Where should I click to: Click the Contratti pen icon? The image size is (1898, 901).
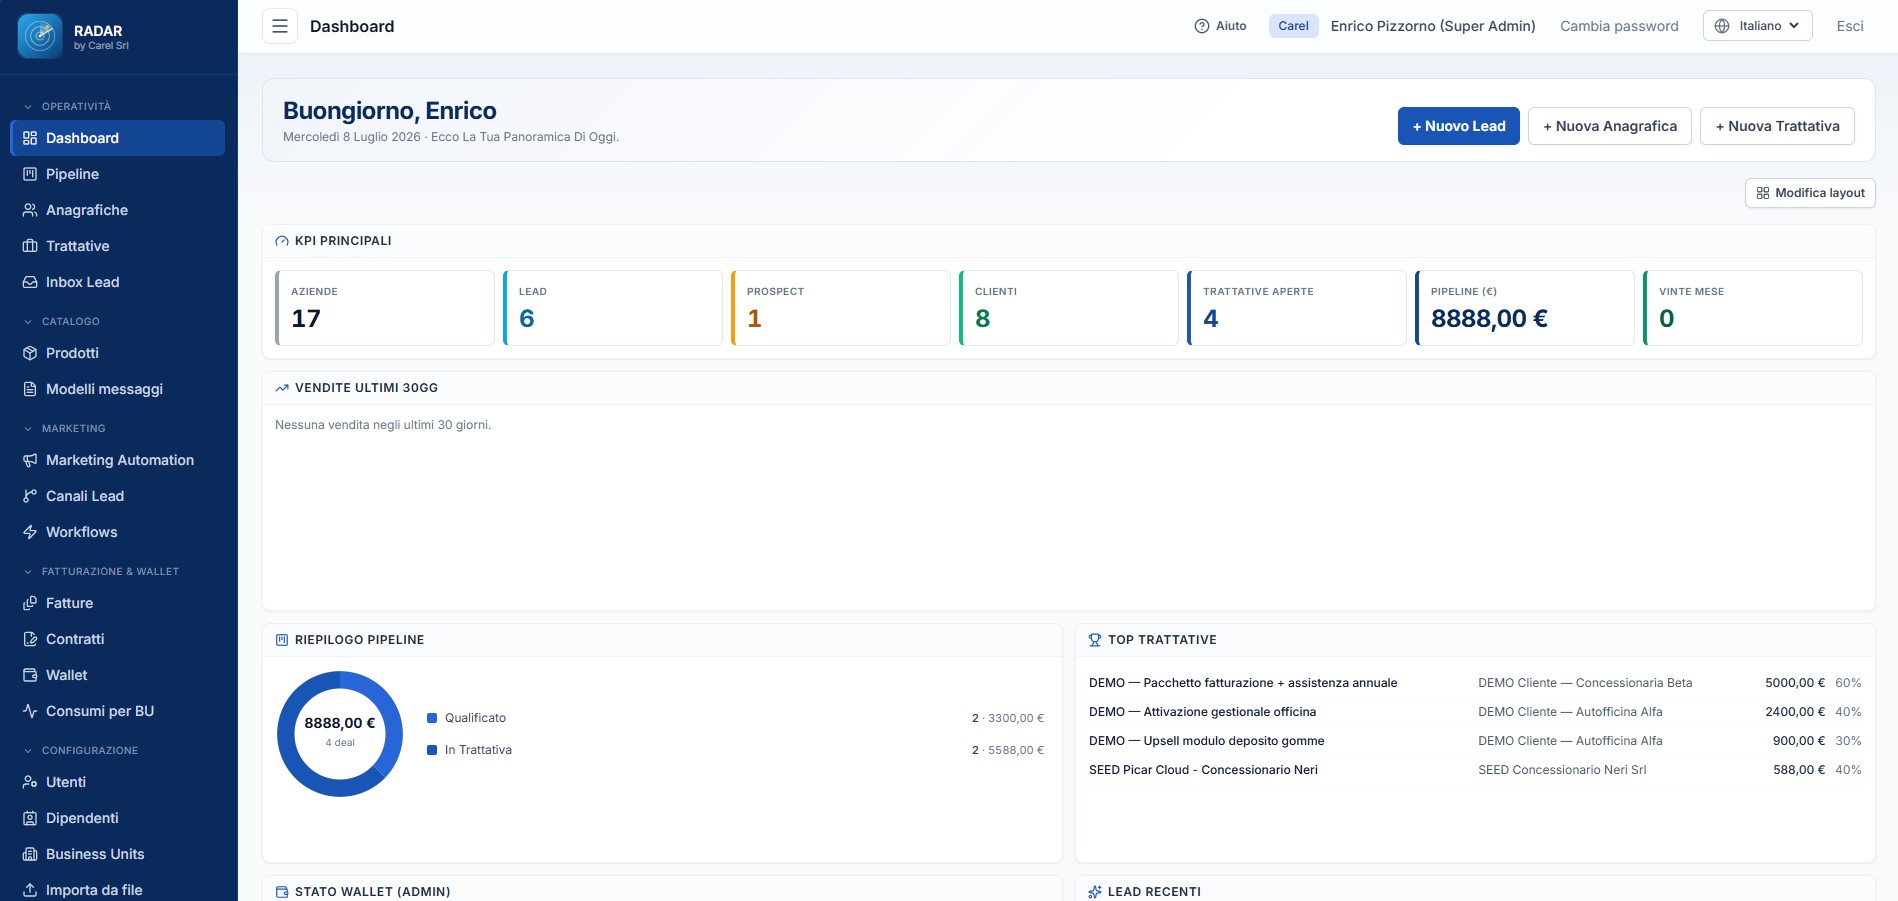coord(30,639)
